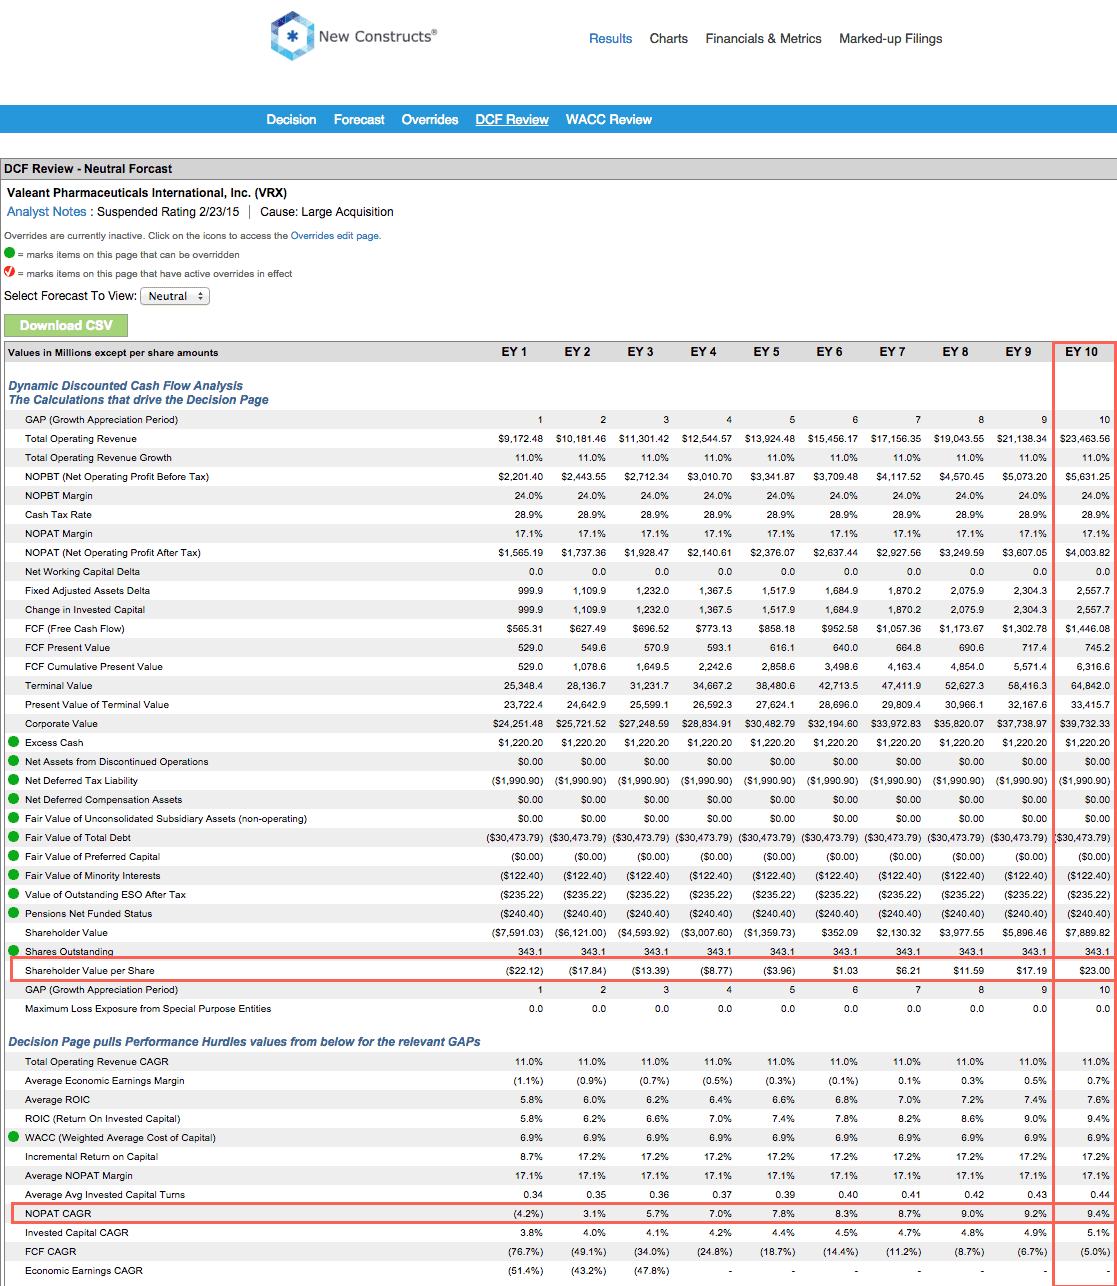Click the FCF (Free Cash Flow) row label
1117x1286 pixels.
point(74,628)
